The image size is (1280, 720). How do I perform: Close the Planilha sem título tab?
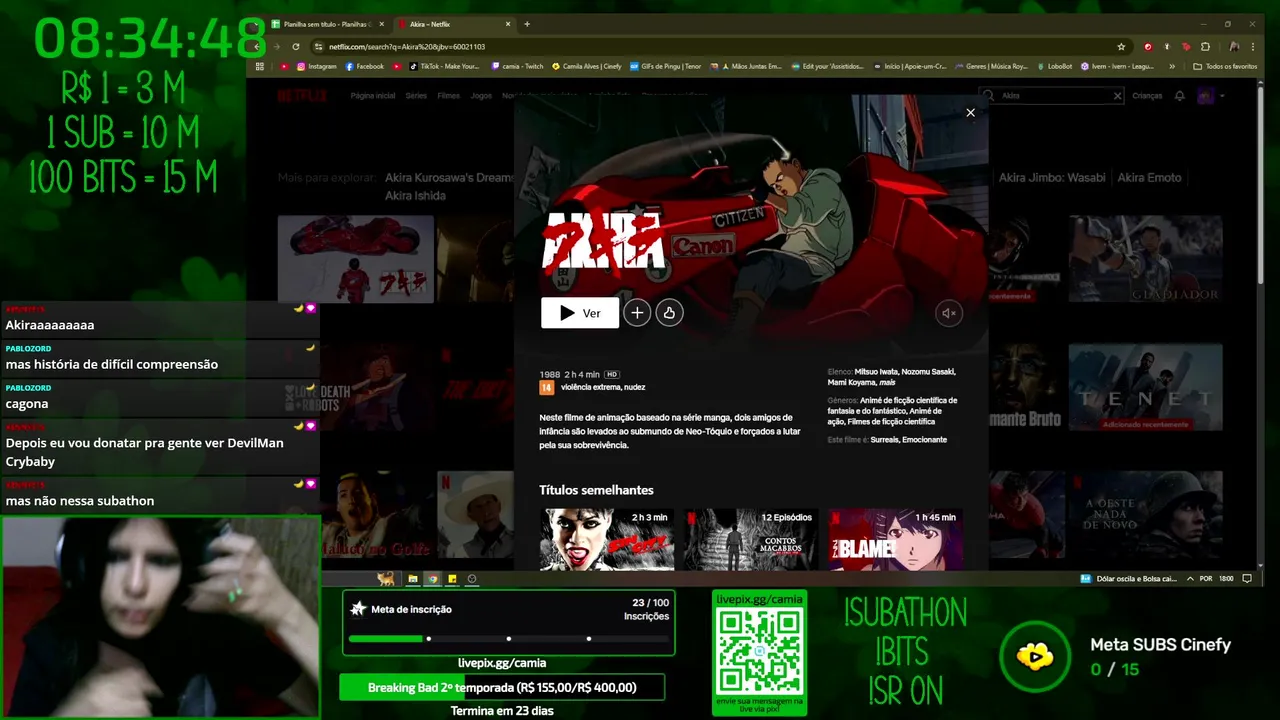(x=381, y=24)
